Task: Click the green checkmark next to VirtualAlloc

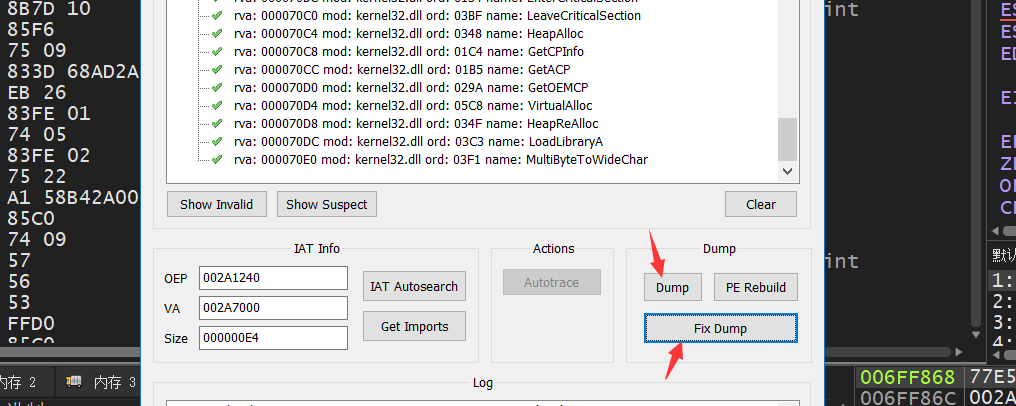Action: 217,106
